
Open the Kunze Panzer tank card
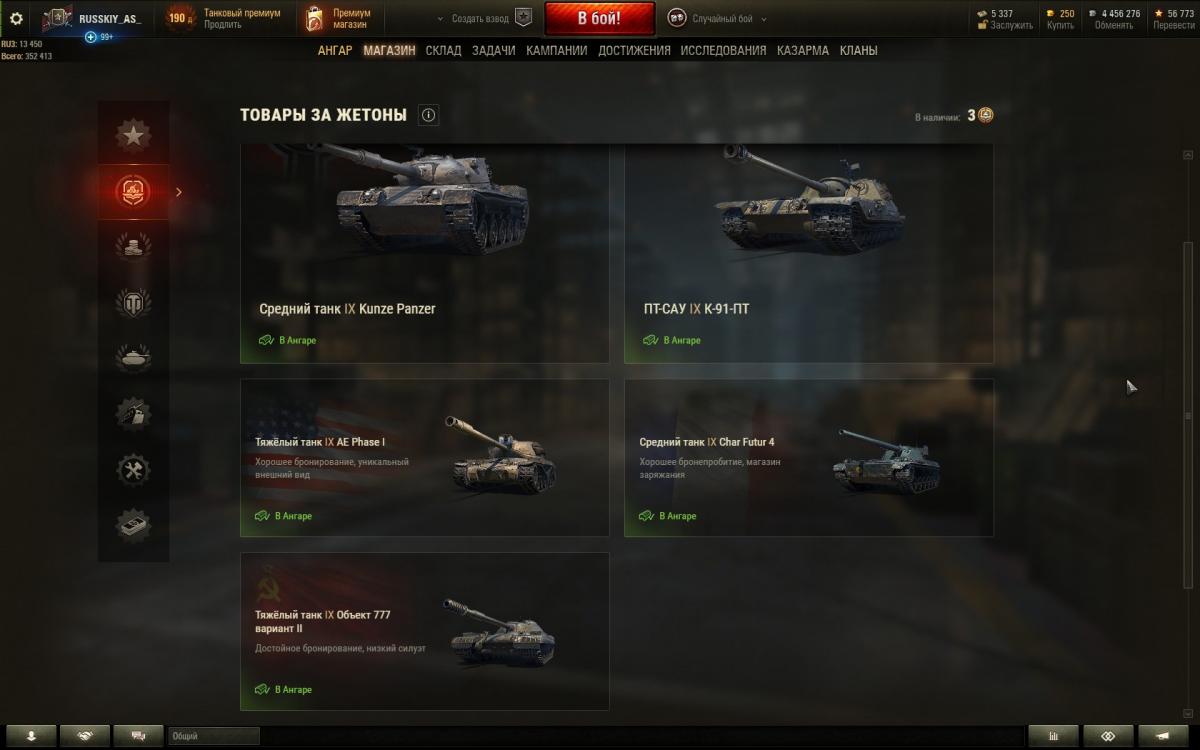click(x=424, y=253)
